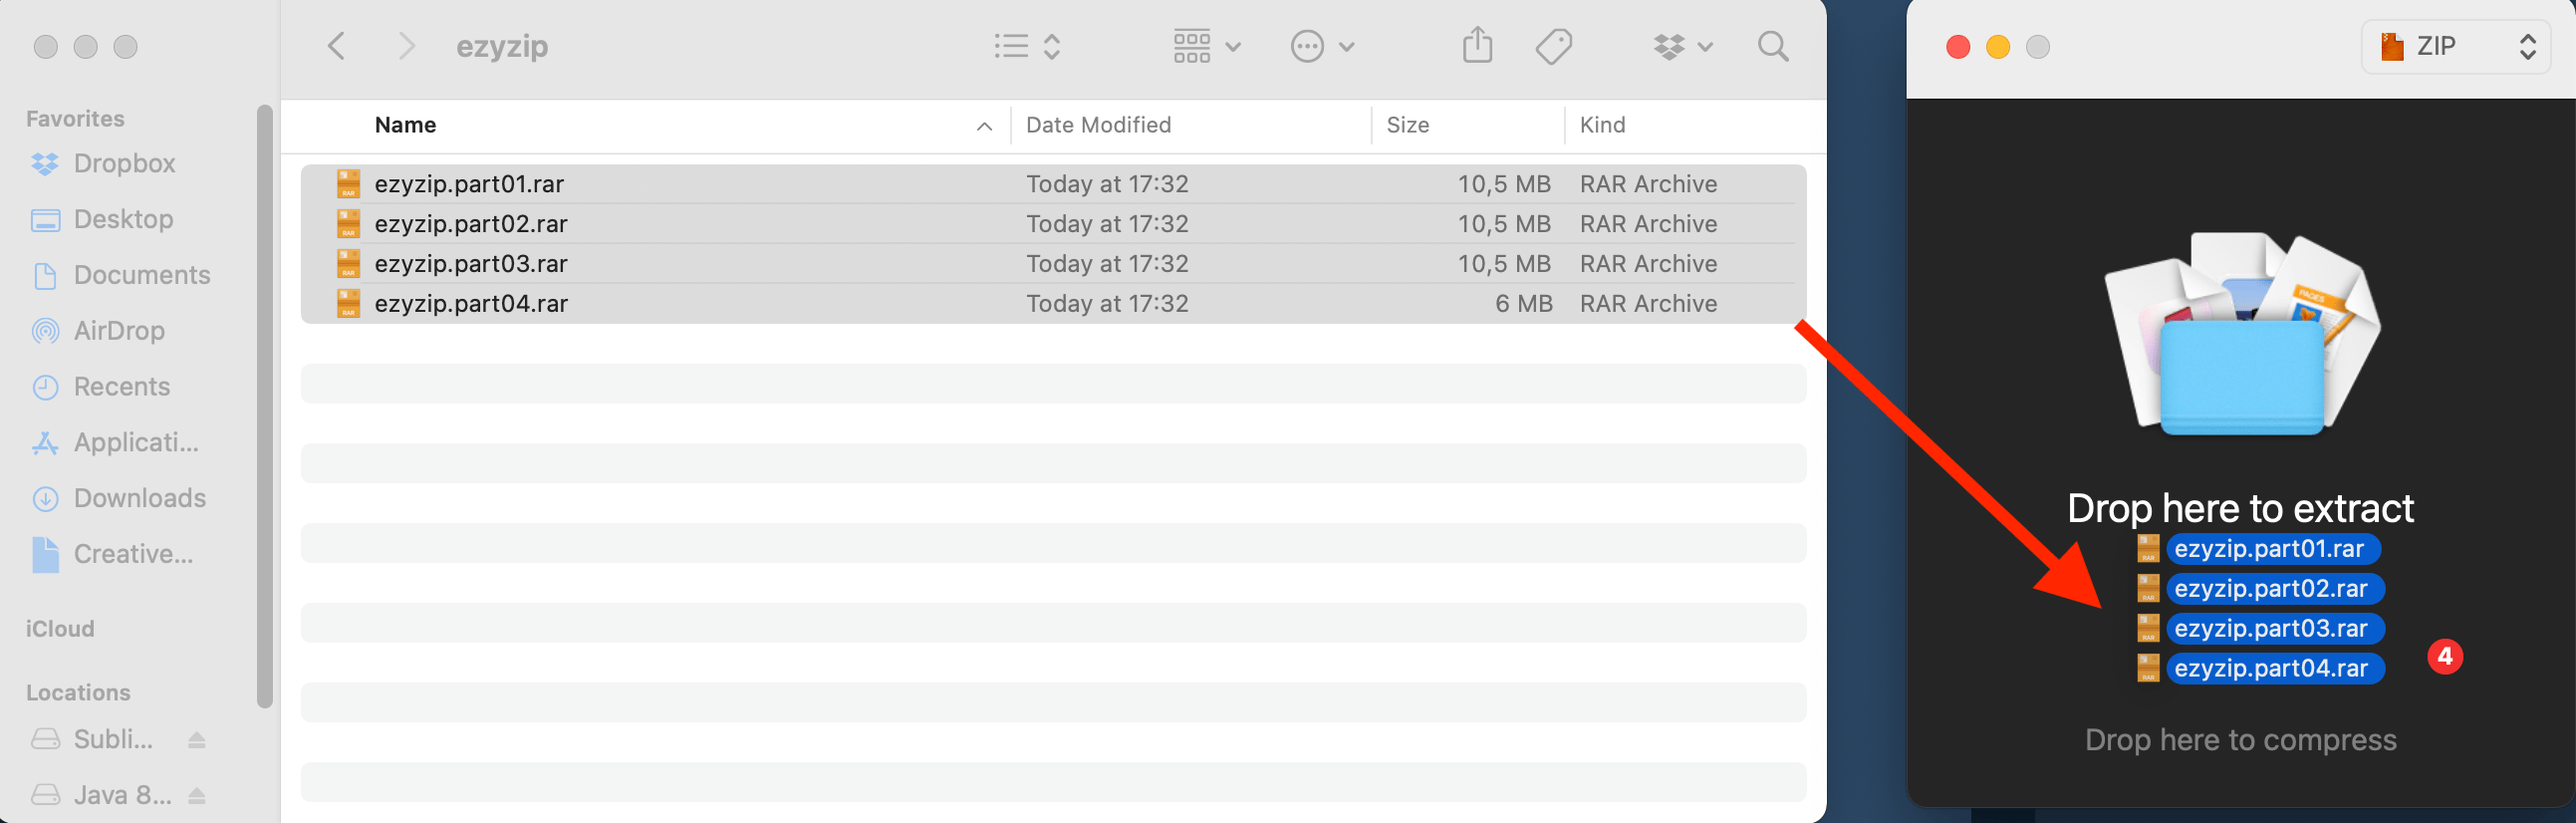Click RAR Archive kind of ezyzip.part04.rar
This screenshot has width=2576, height=823.
point(1648,304)
